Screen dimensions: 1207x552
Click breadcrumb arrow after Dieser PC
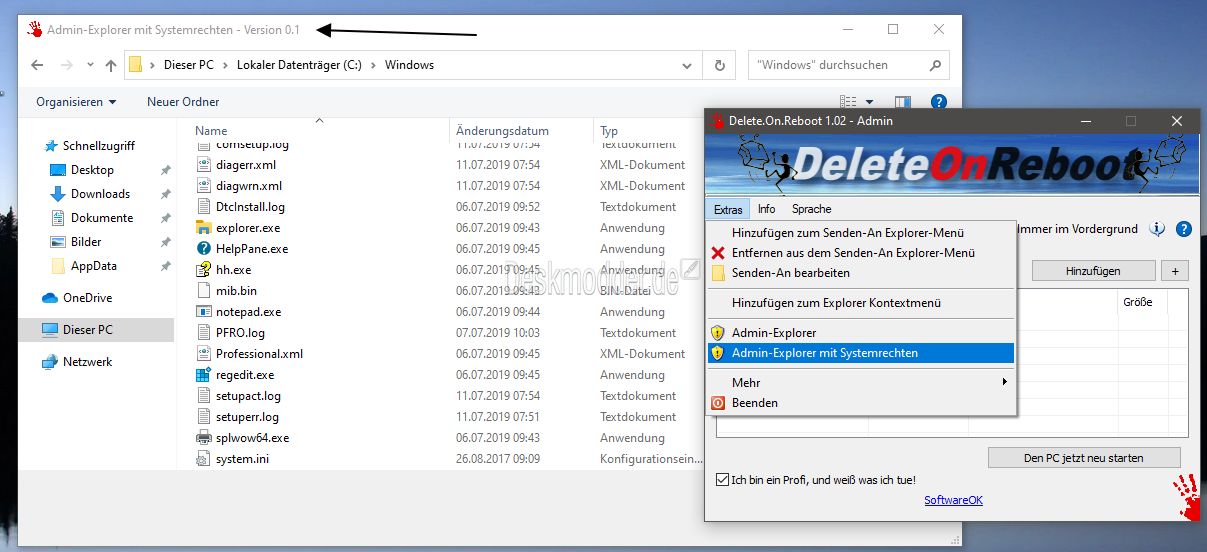[225, 65]
